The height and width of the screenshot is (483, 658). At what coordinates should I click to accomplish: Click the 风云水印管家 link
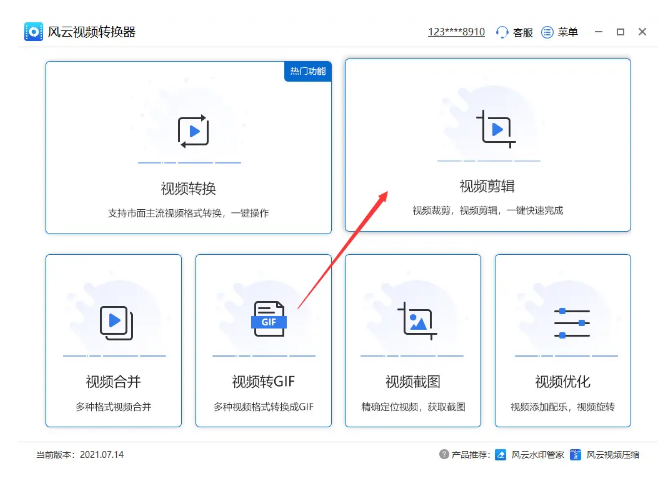[x=538, y=454]
